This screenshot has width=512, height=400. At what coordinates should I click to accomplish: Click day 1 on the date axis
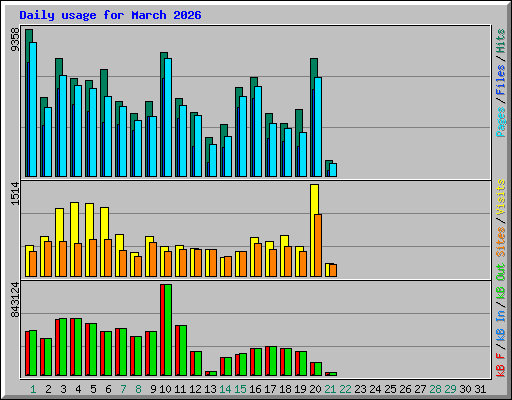pyautogui.click(x=33, y=389)
